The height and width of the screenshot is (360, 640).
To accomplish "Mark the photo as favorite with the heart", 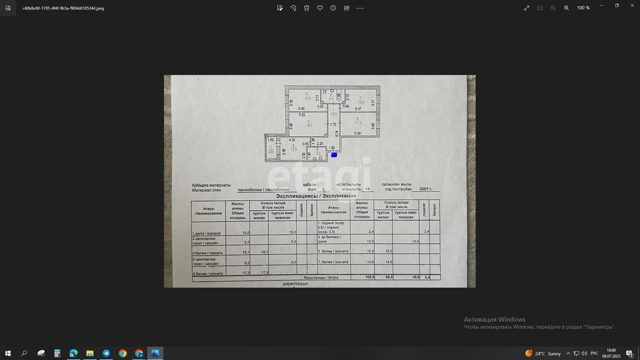I will 320,8.
